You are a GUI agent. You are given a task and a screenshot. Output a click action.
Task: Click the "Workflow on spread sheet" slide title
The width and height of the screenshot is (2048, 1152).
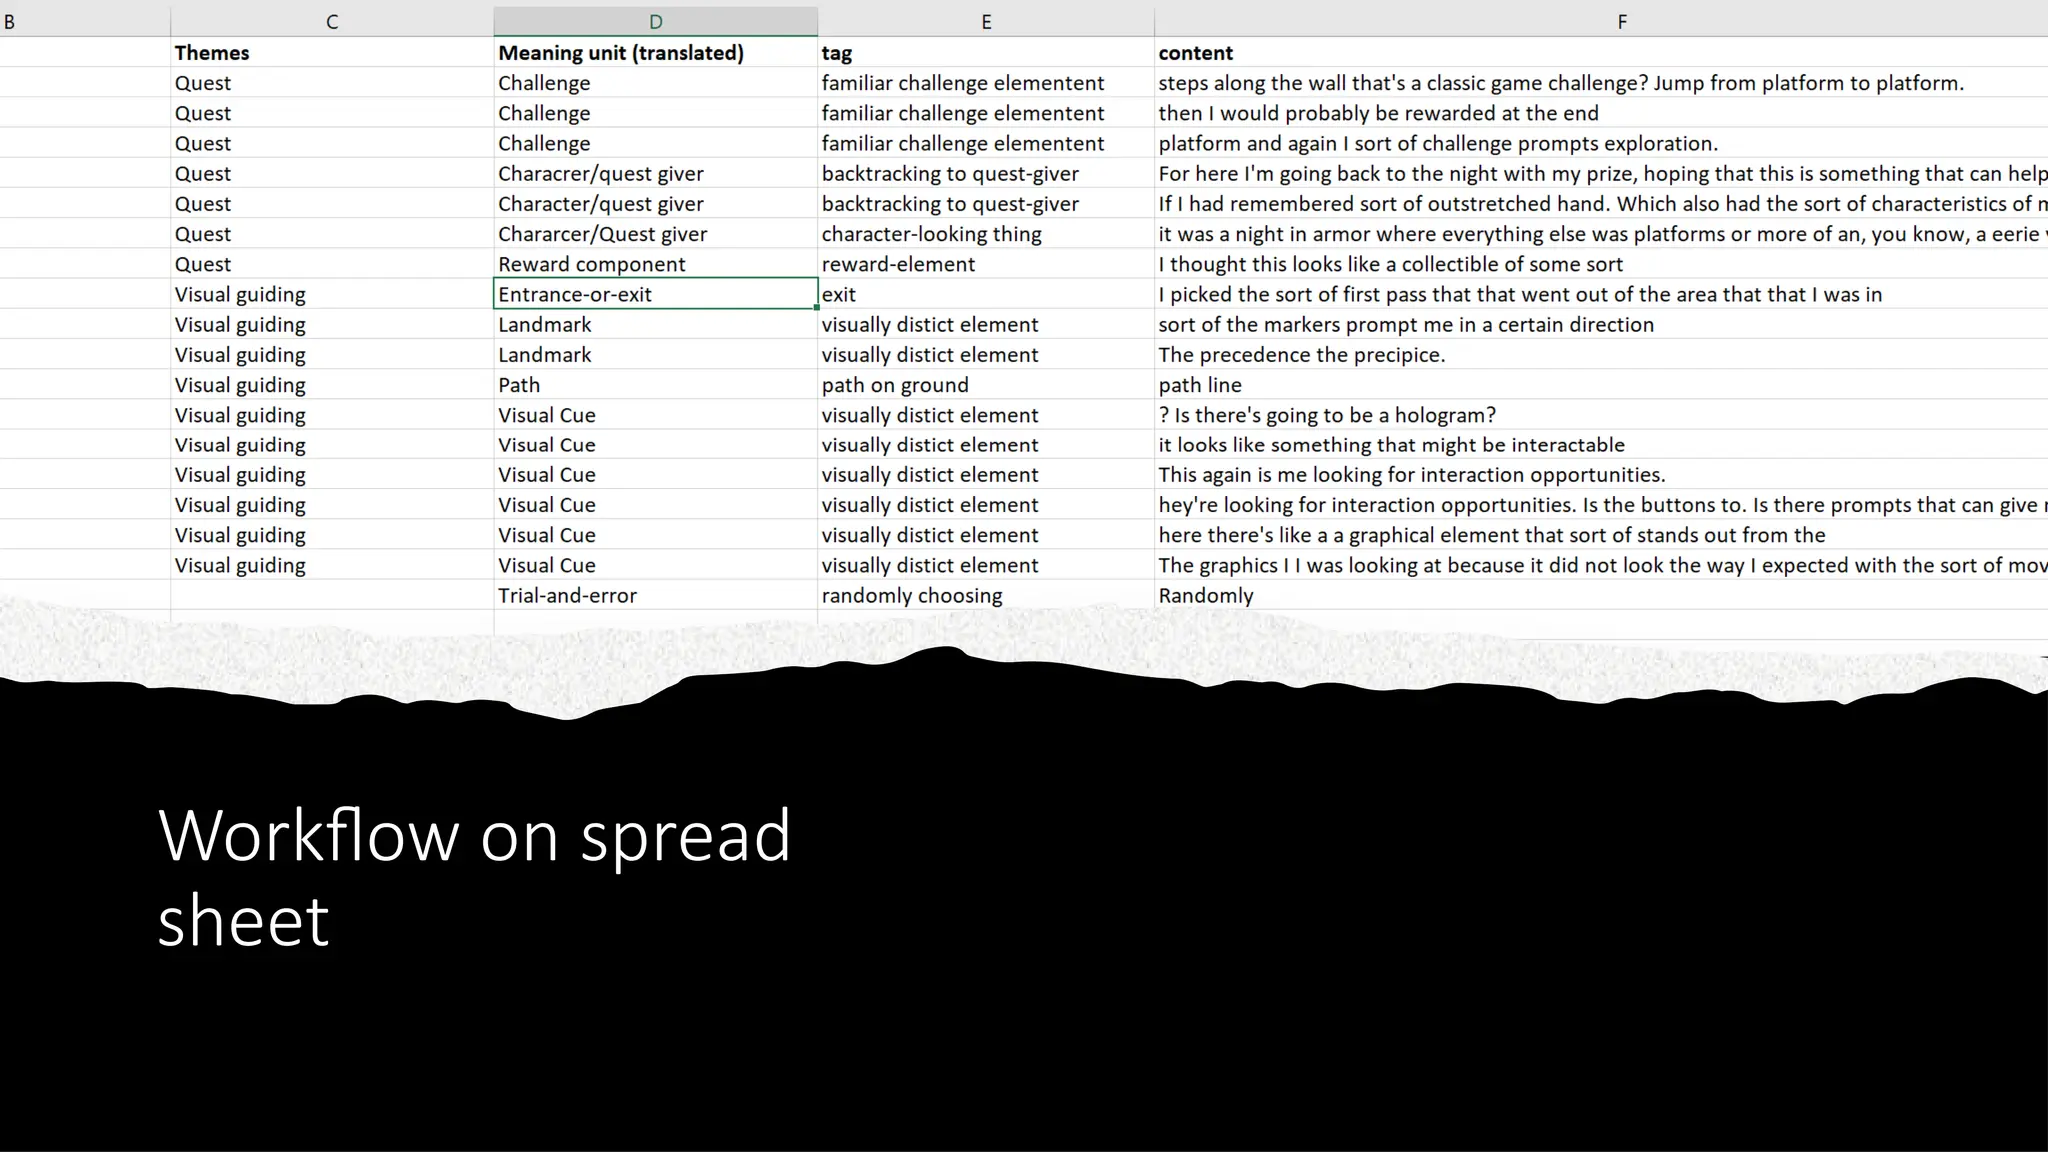pos(474,877)
